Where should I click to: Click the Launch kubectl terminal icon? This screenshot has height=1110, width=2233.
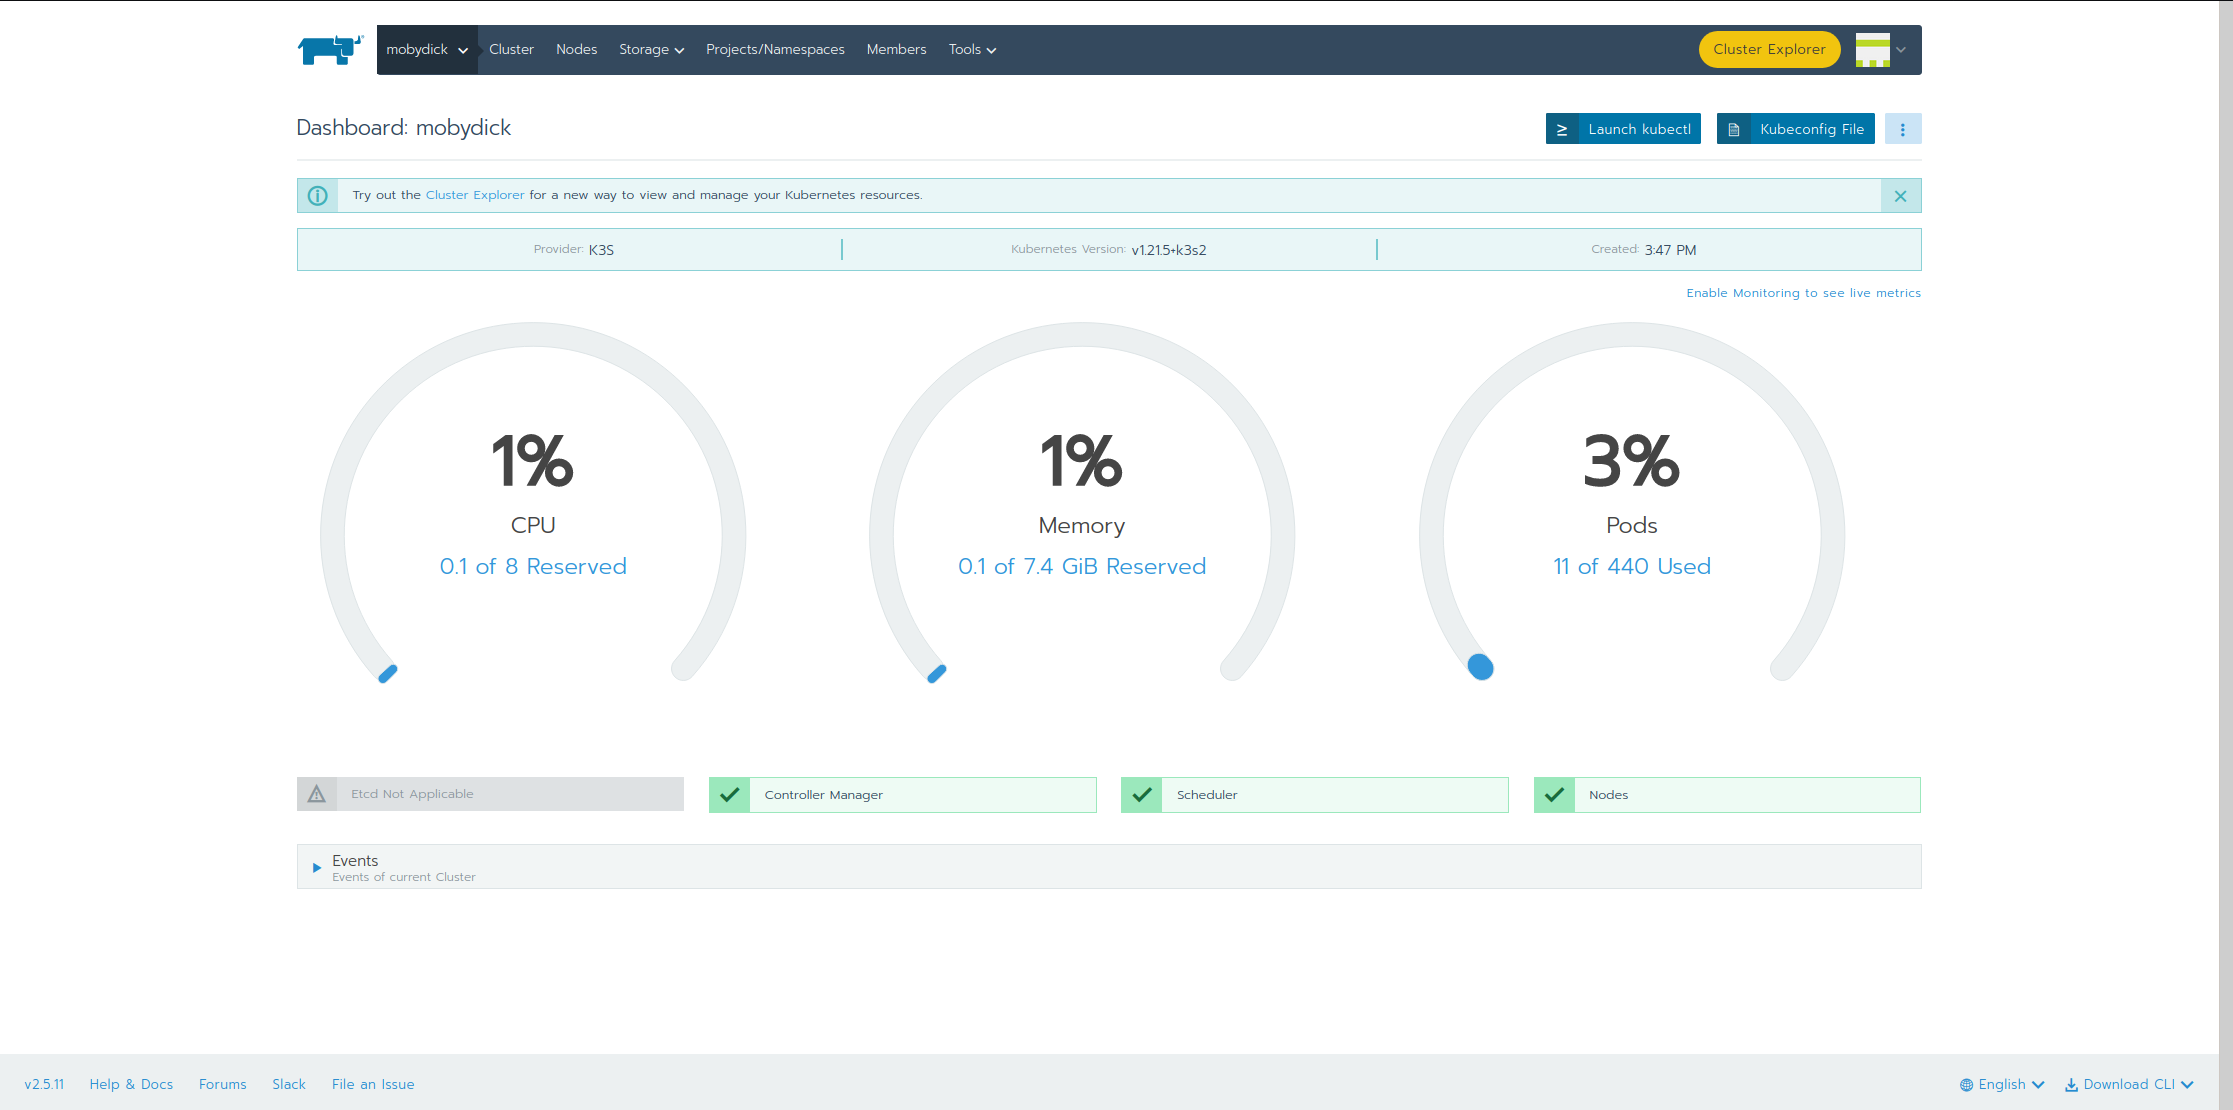pyautogui.click(x=1562, y=129)
